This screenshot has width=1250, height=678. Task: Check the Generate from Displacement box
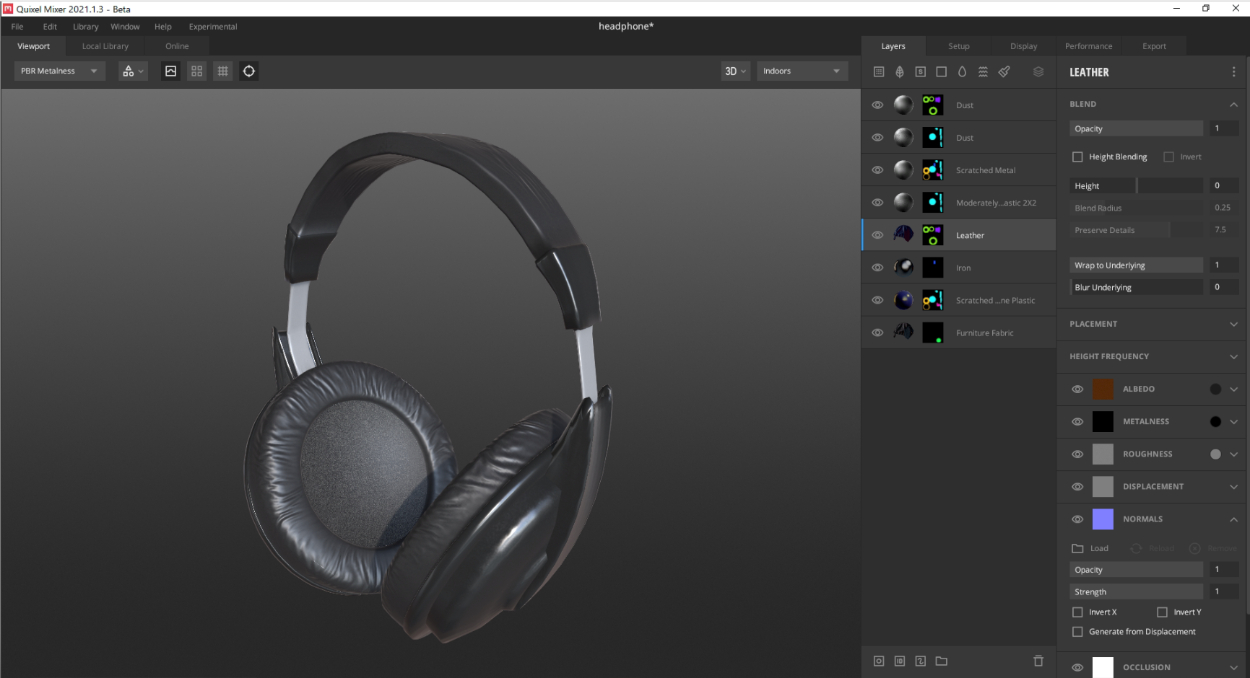[x=1077, y=632]
